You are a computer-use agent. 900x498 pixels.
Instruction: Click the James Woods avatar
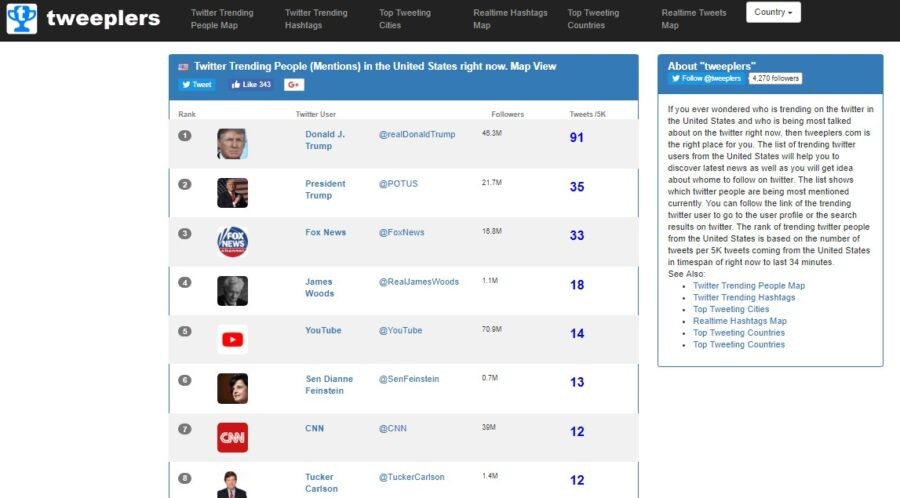232,291
